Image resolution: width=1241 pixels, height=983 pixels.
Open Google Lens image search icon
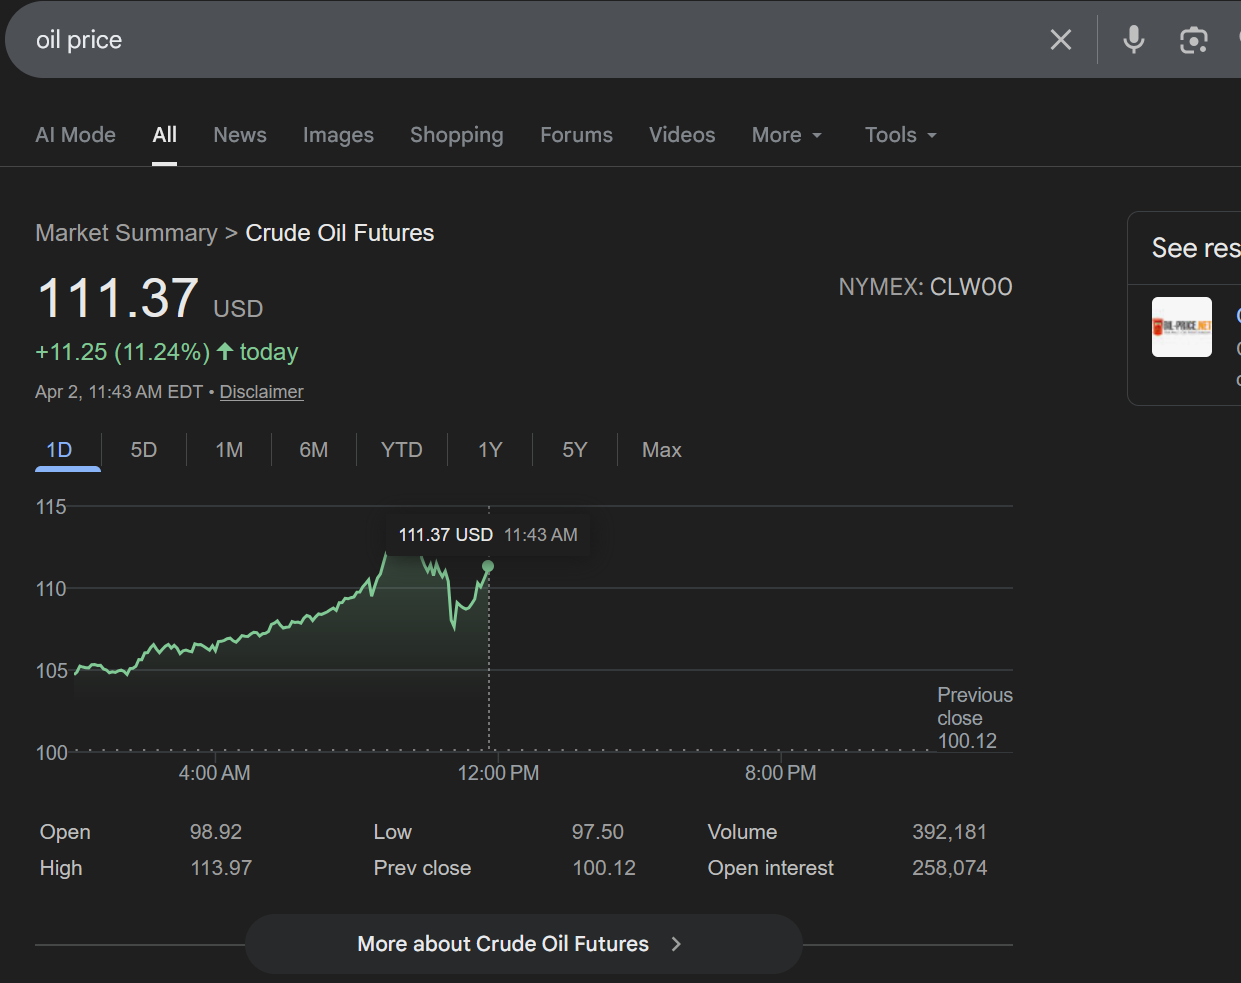[x=1194, y=40]
